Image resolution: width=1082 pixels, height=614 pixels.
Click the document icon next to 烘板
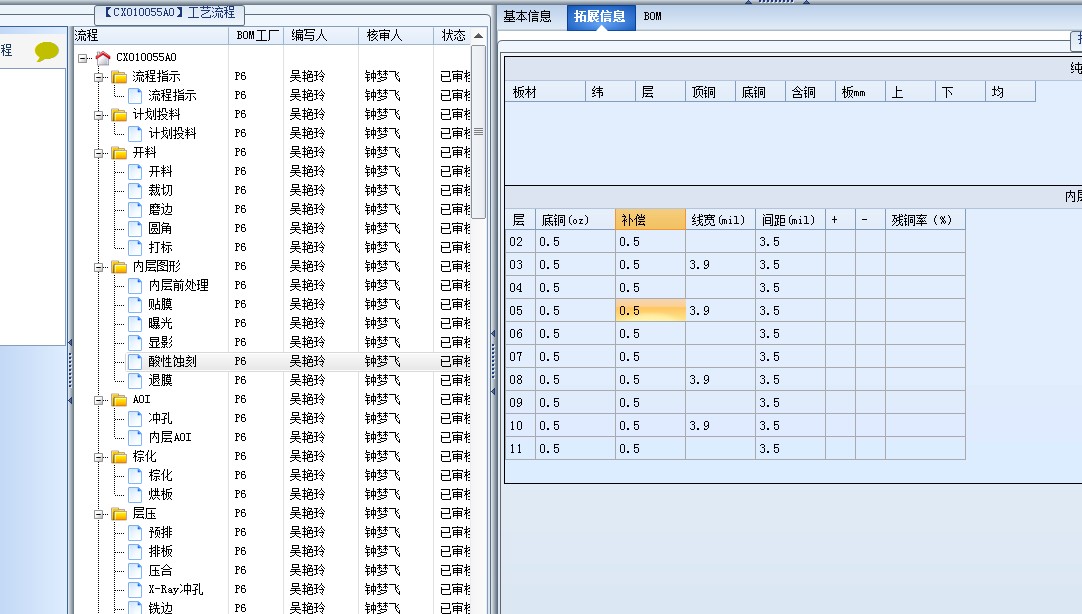(135, 495)
